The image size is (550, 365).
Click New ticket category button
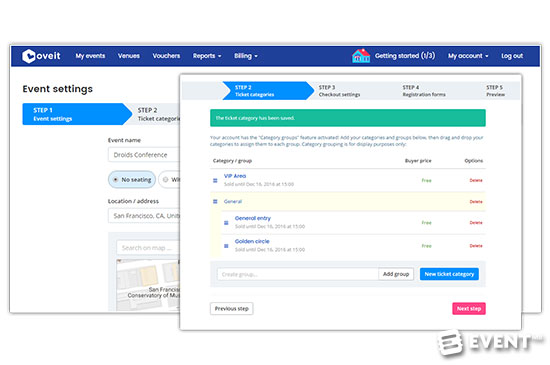pyautogui.click(x=449, y=274)
